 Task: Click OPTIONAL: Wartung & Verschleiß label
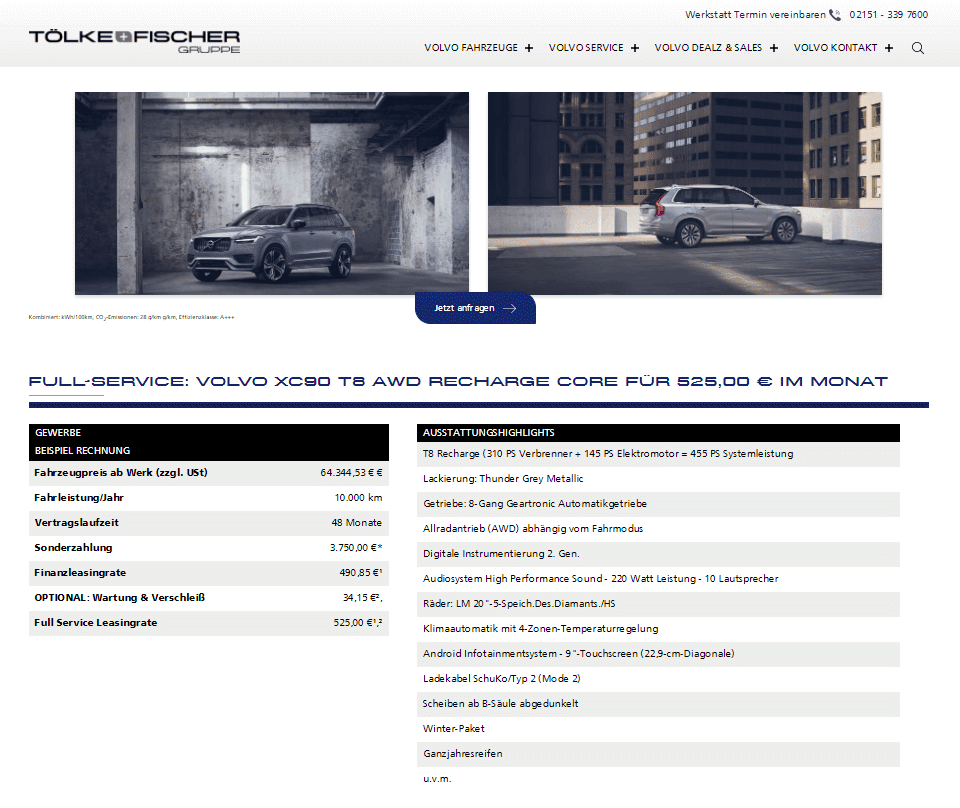click(x=119, y=598)
